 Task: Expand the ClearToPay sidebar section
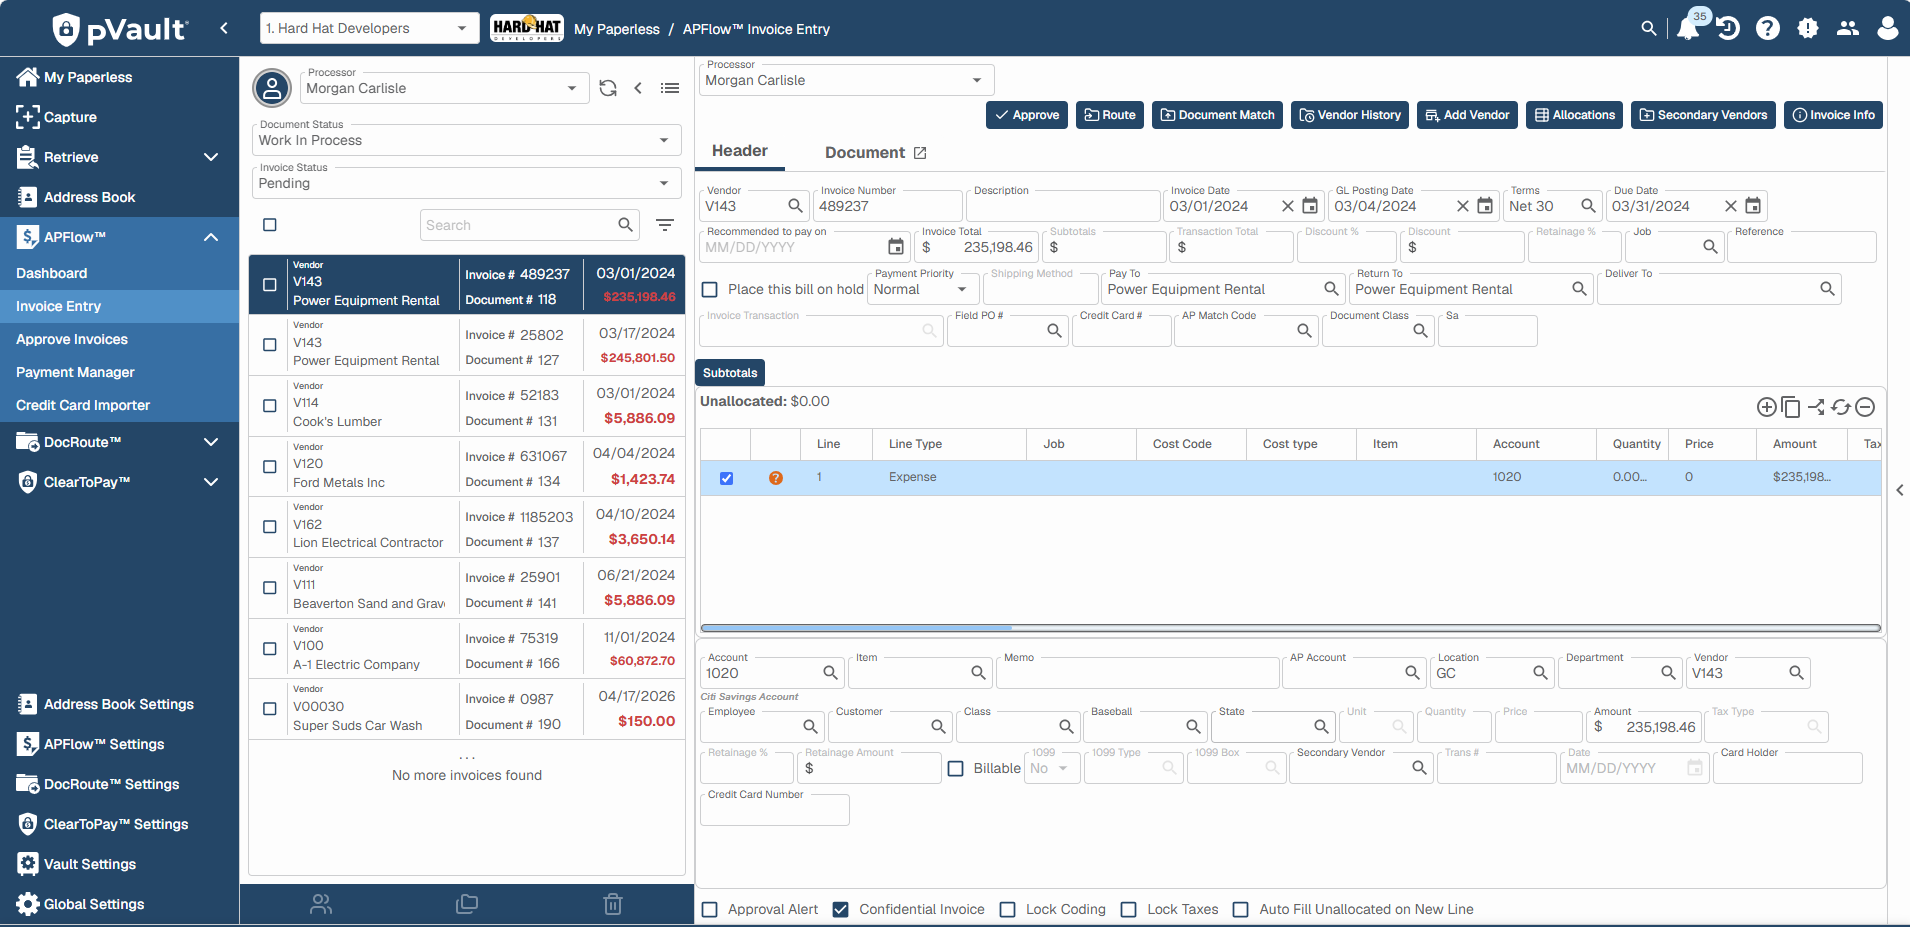tap(211, 482)
